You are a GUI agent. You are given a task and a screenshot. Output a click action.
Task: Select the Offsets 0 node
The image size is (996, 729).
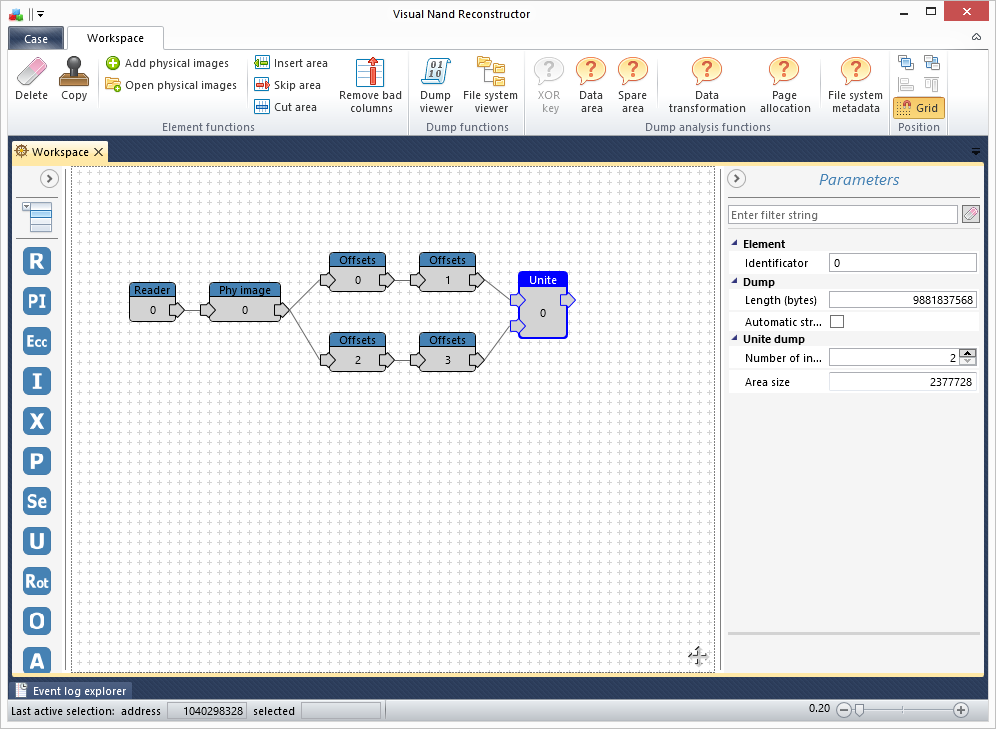pyautogui.click(x=358, y=272)
